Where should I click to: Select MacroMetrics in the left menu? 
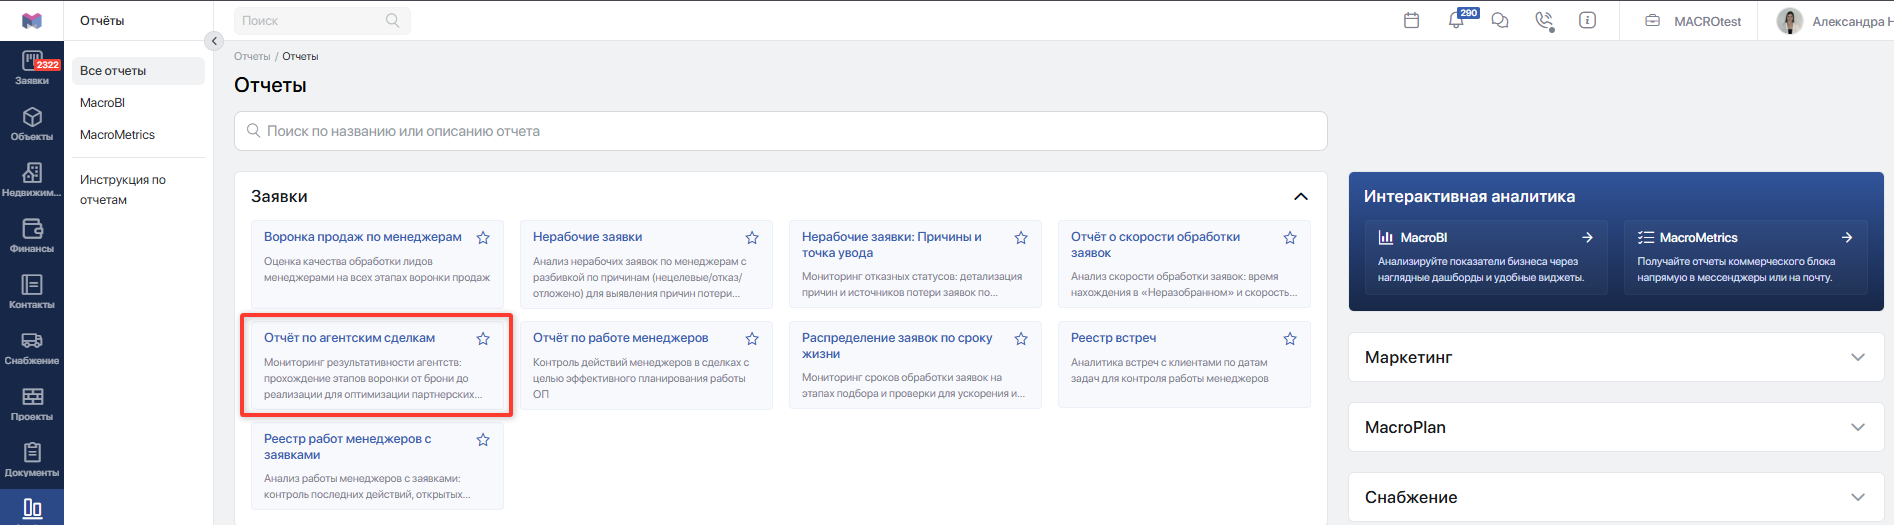(117, 135)
